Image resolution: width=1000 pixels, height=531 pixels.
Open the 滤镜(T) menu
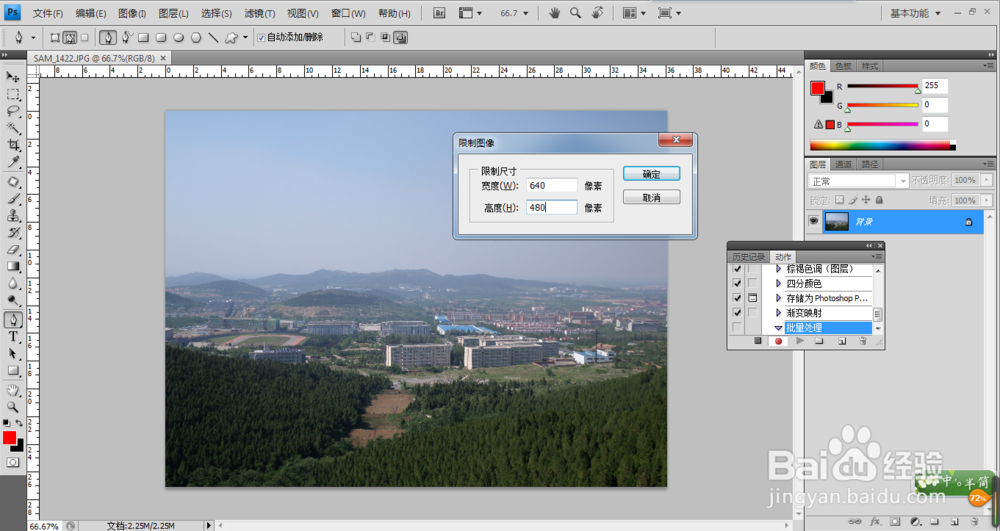point(260,13)
